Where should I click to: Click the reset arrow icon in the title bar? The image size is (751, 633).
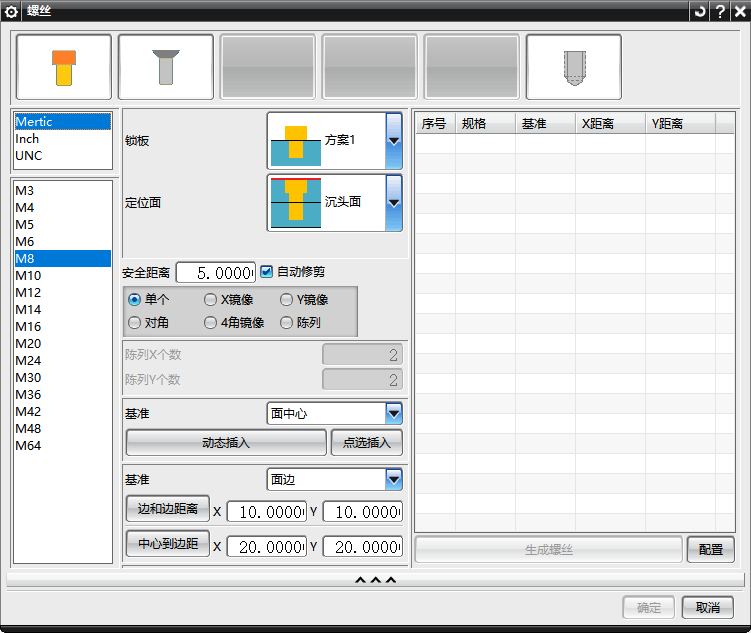[x=700, y=11]
